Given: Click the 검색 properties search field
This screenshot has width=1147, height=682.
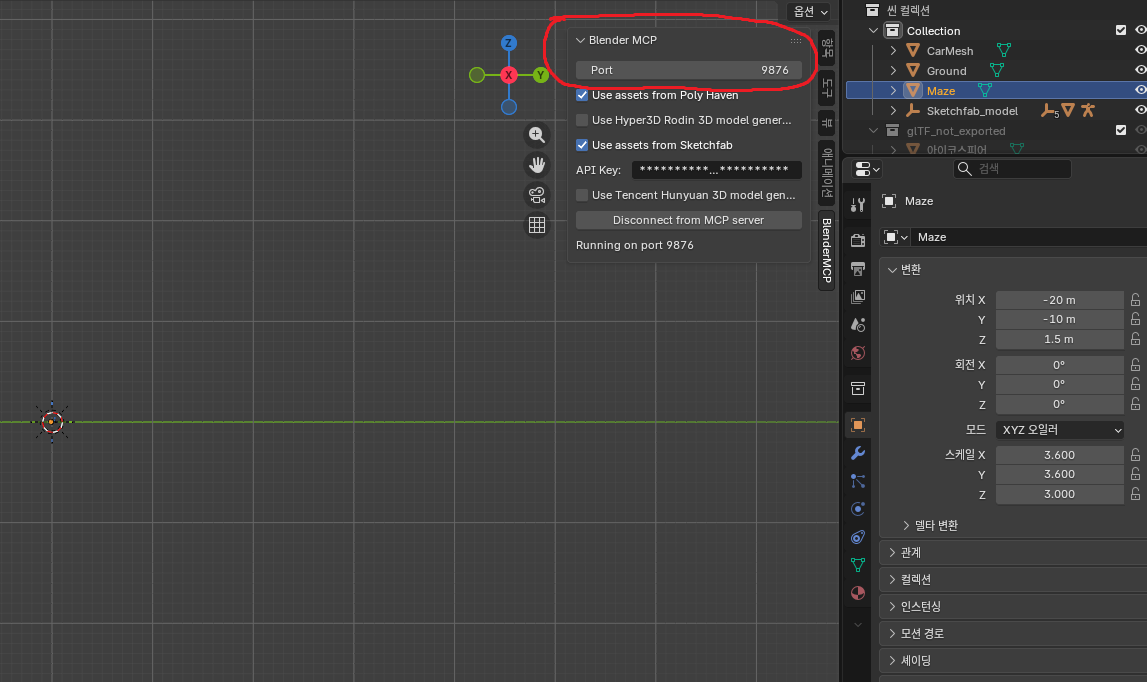Looking at the screenshot, I should [x=1012, y=169].
